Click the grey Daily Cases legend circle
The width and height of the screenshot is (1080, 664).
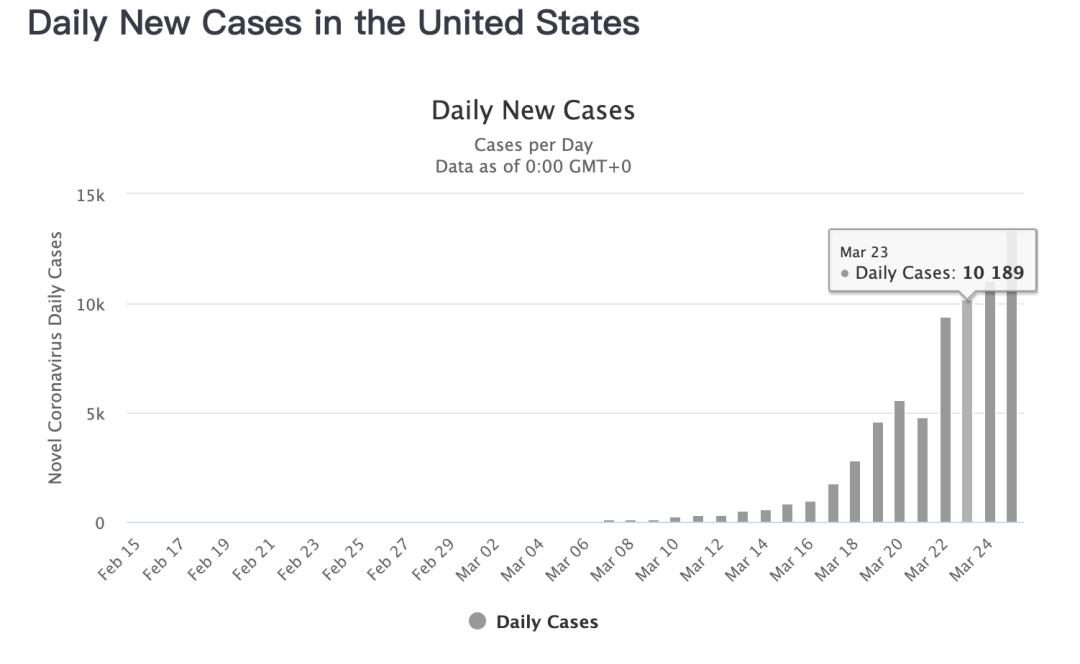[x=477, y=621]
